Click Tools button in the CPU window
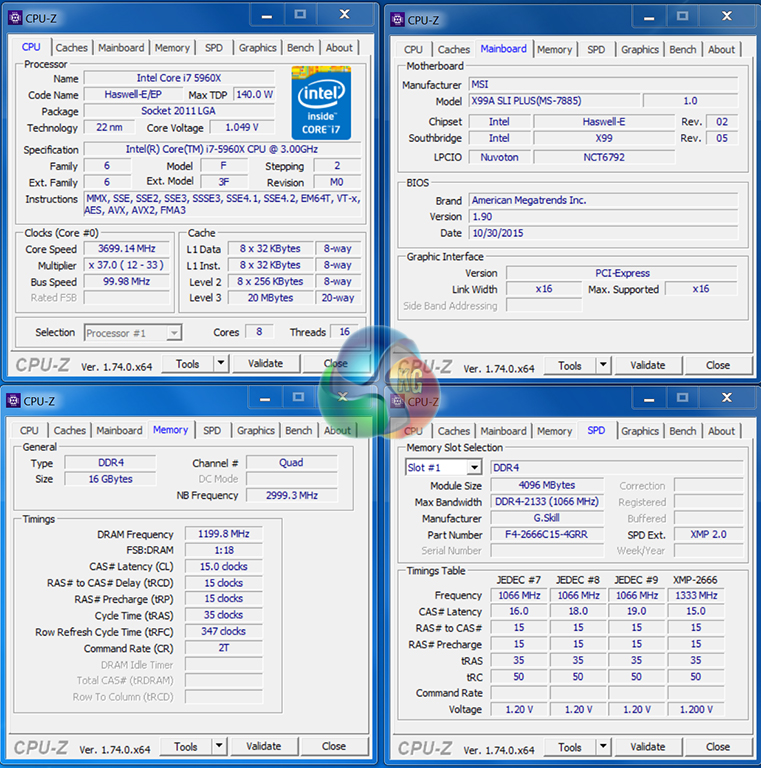Image resolution: width=761 pixels, height=768 pixels. click(x=188, y=363)
